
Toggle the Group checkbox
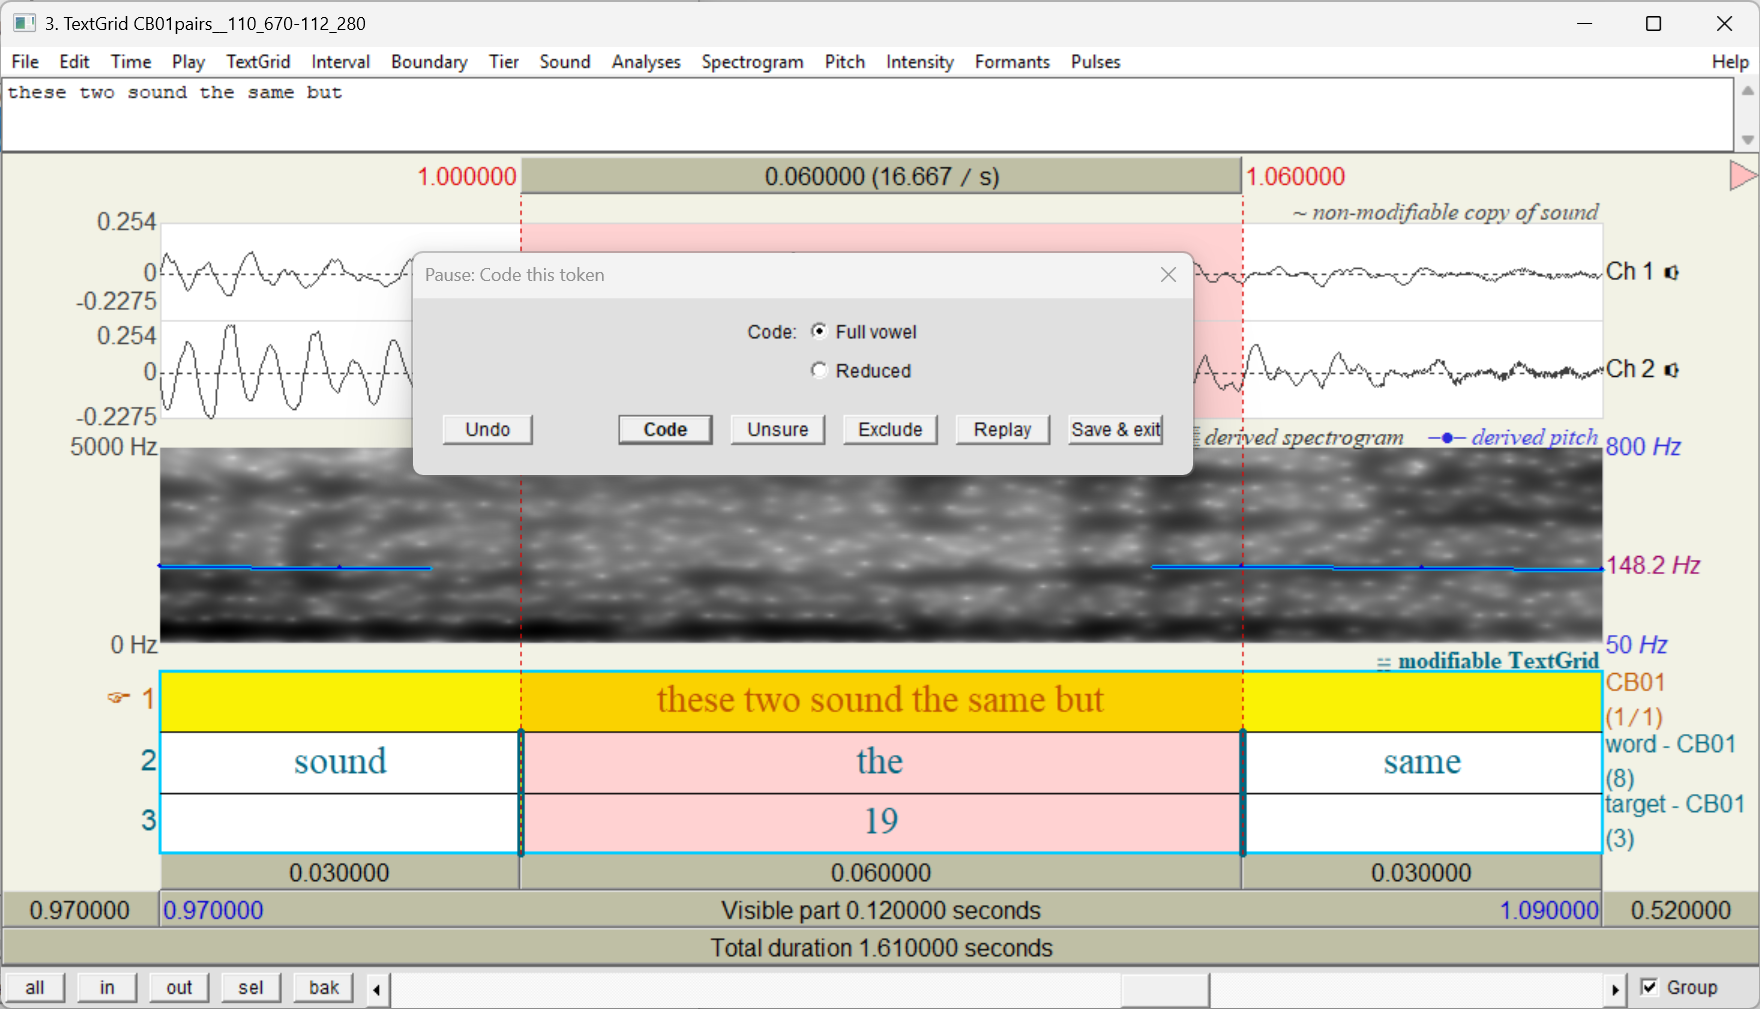coord(1650,987)
